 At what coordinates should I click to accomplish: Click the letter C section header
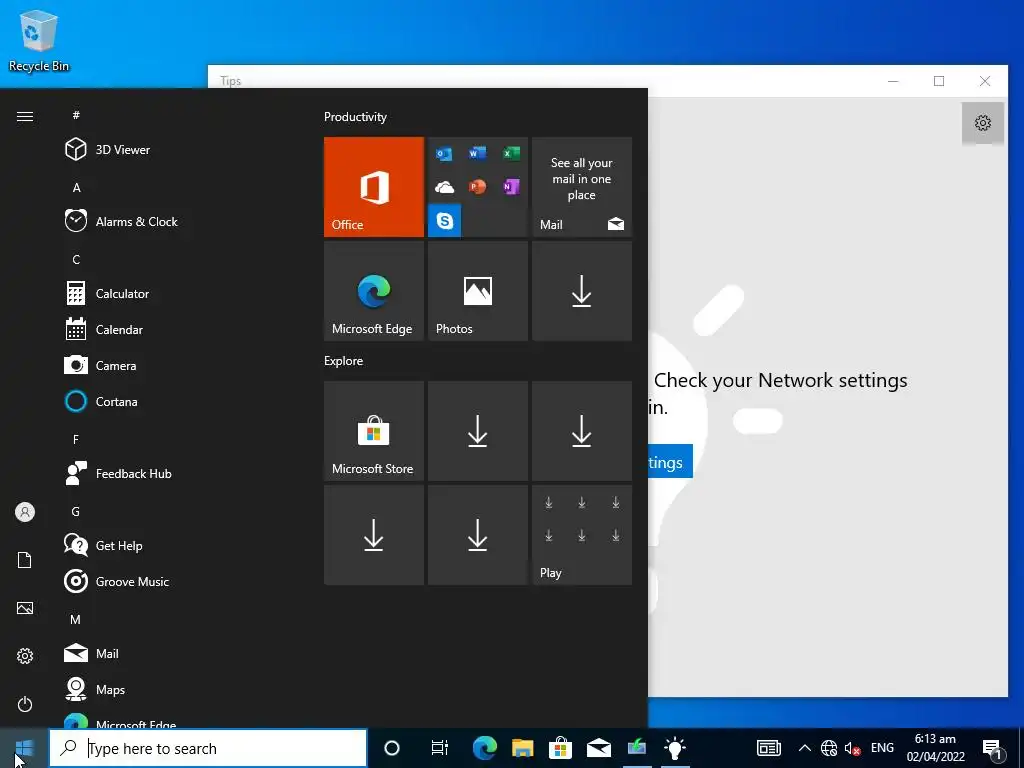(x=76, y=259)
